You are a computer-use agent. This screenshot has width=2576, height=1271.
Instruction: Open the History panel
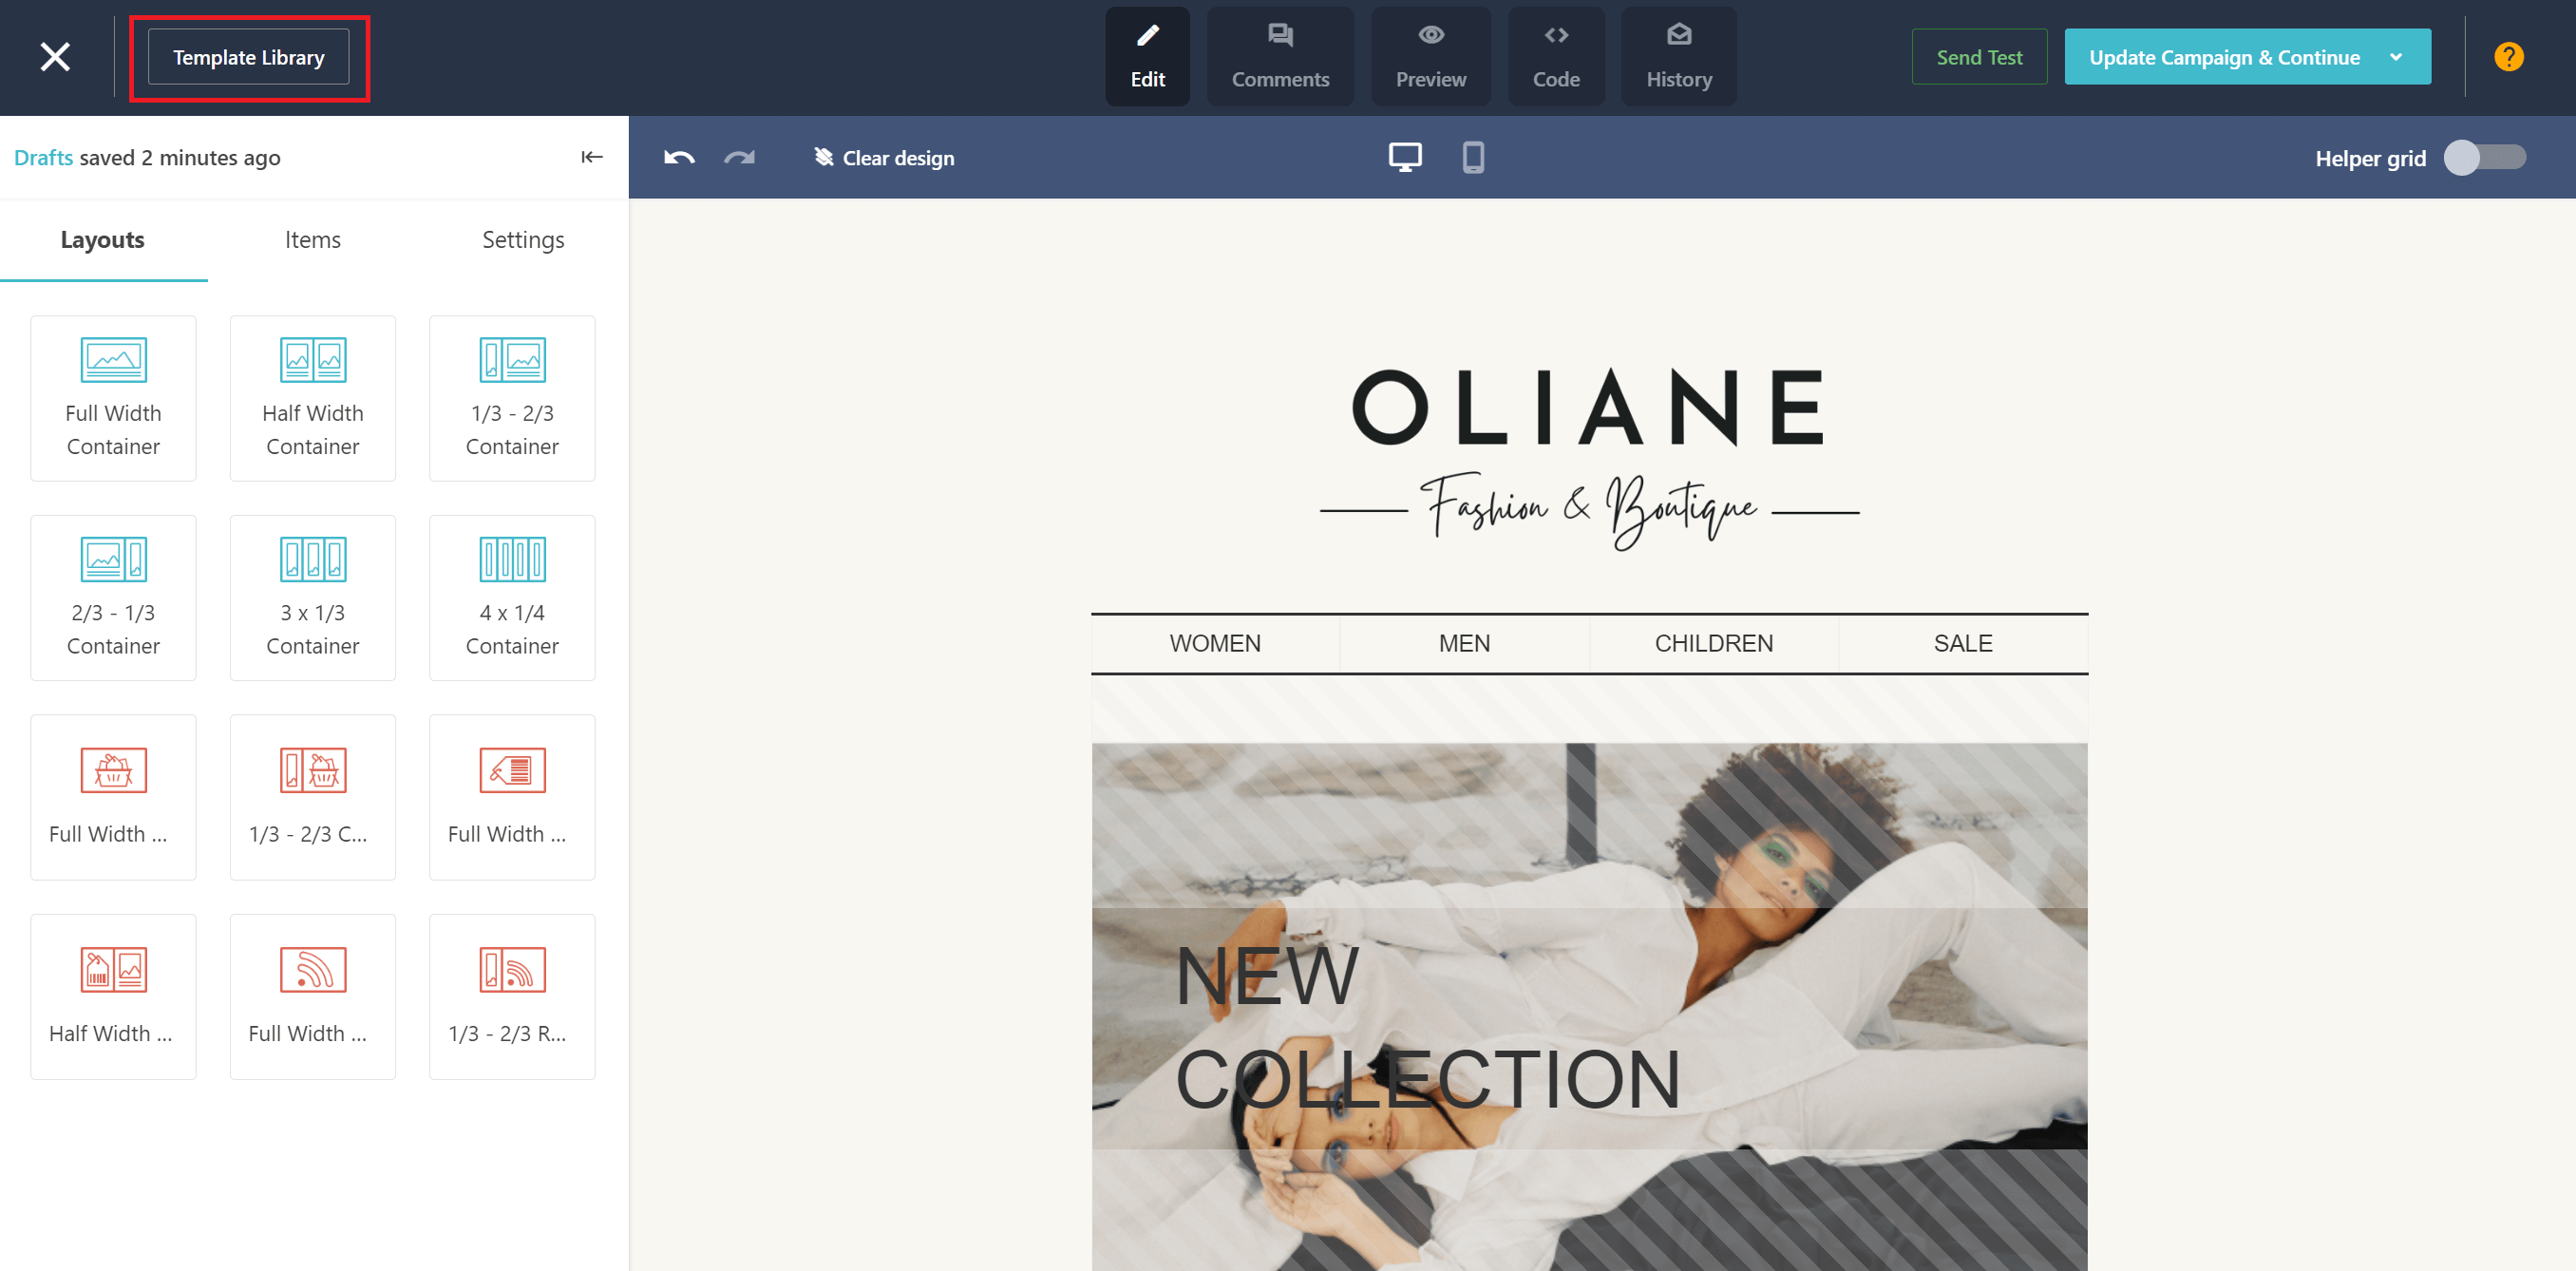(x=1676, y=58)
